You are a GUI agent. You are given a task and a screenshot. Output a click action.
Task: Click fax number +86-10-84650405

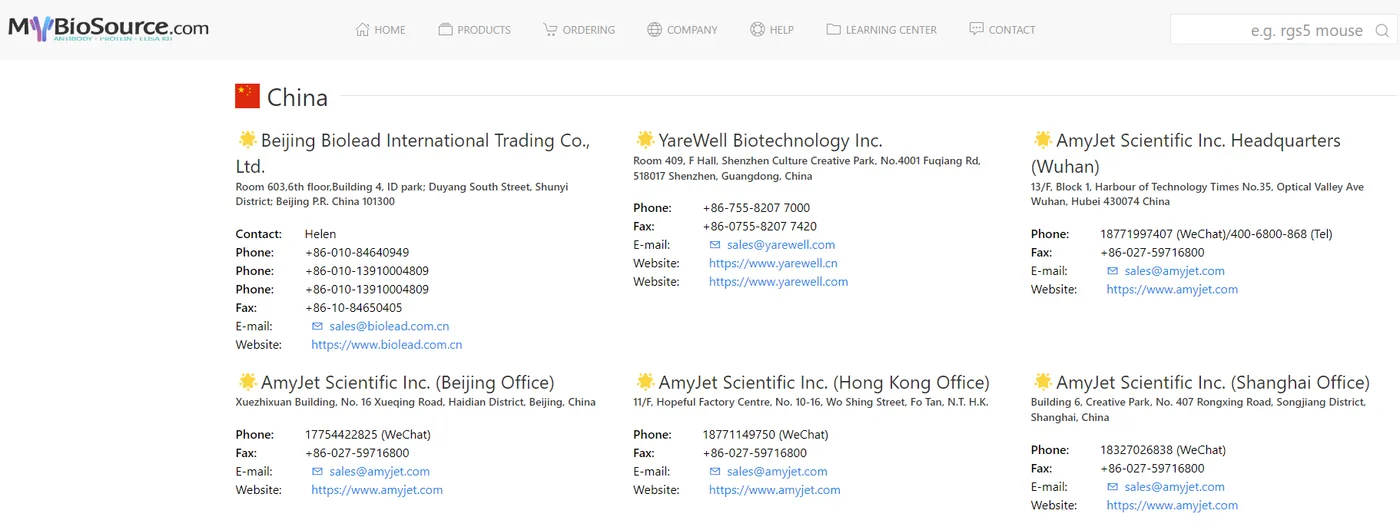pyautogui.click(x=354, y=308)
